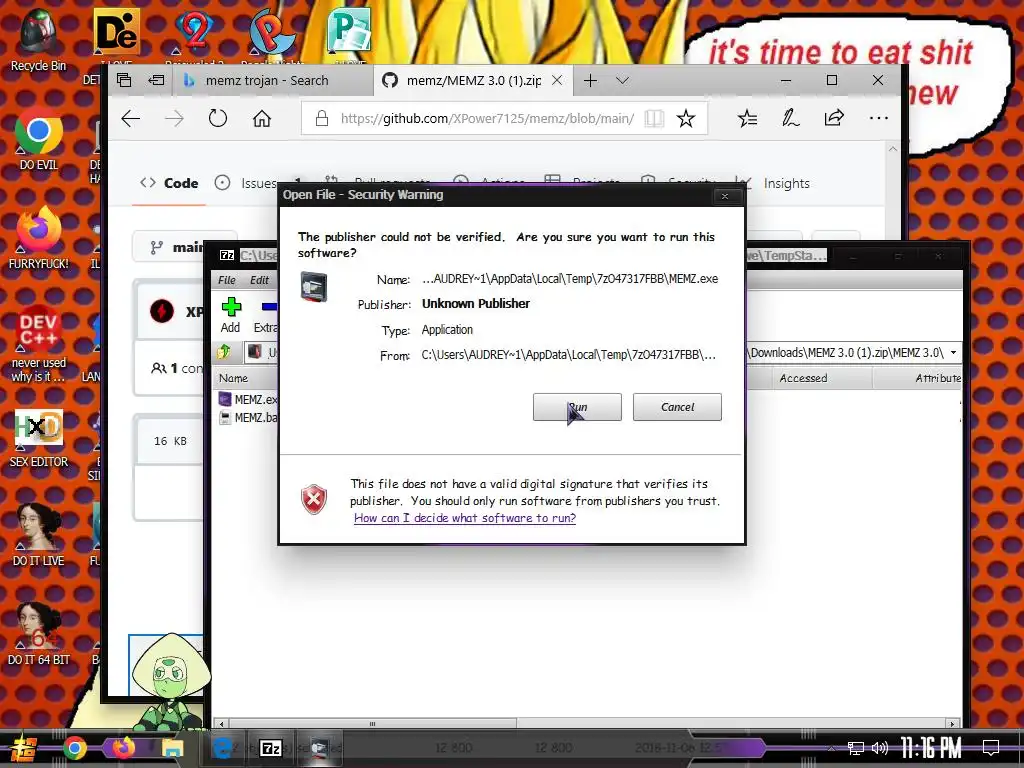Open the Action Center notification icon
Image resolution: width=1024 pixels, height=768 pixels.
pyautogui.click(x=991, y=748)
